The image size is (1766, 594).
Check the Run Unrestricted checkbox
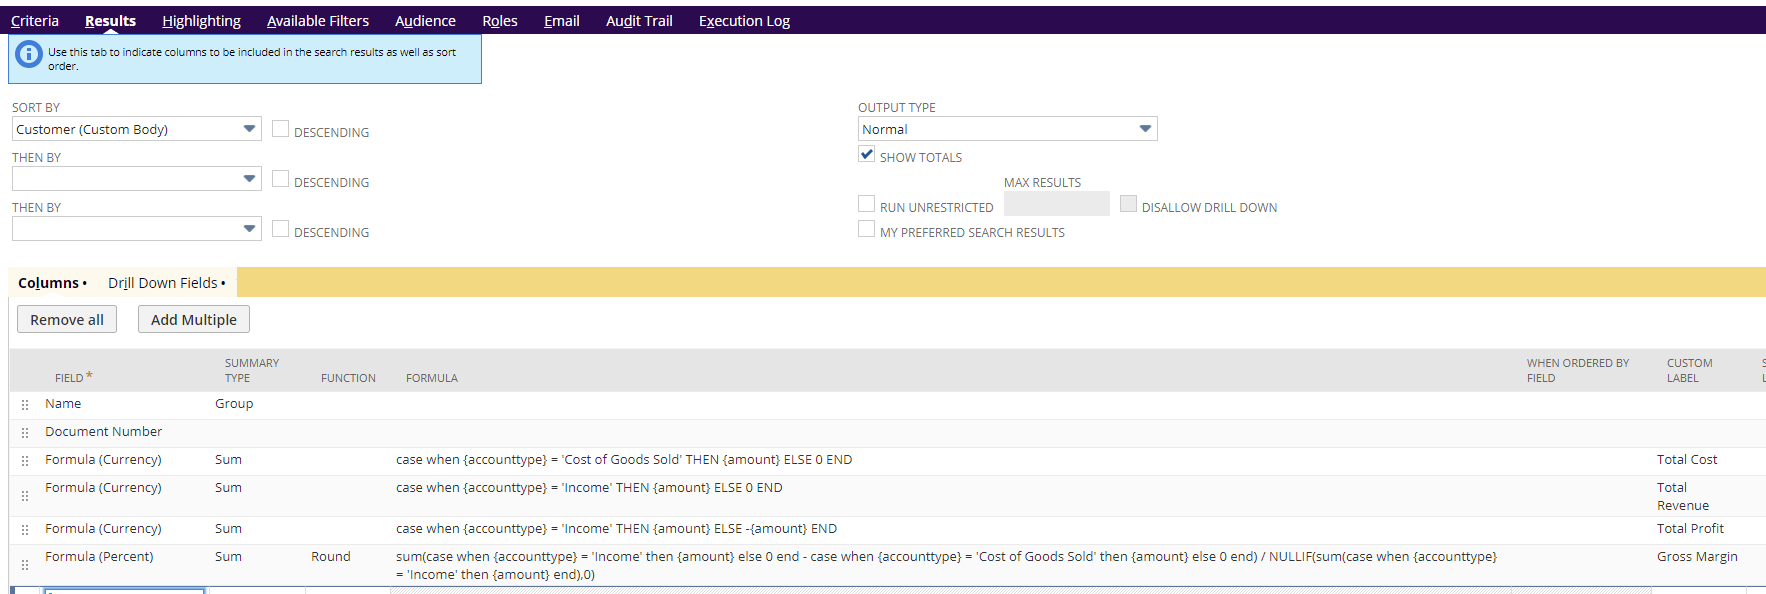pos(867,204)
